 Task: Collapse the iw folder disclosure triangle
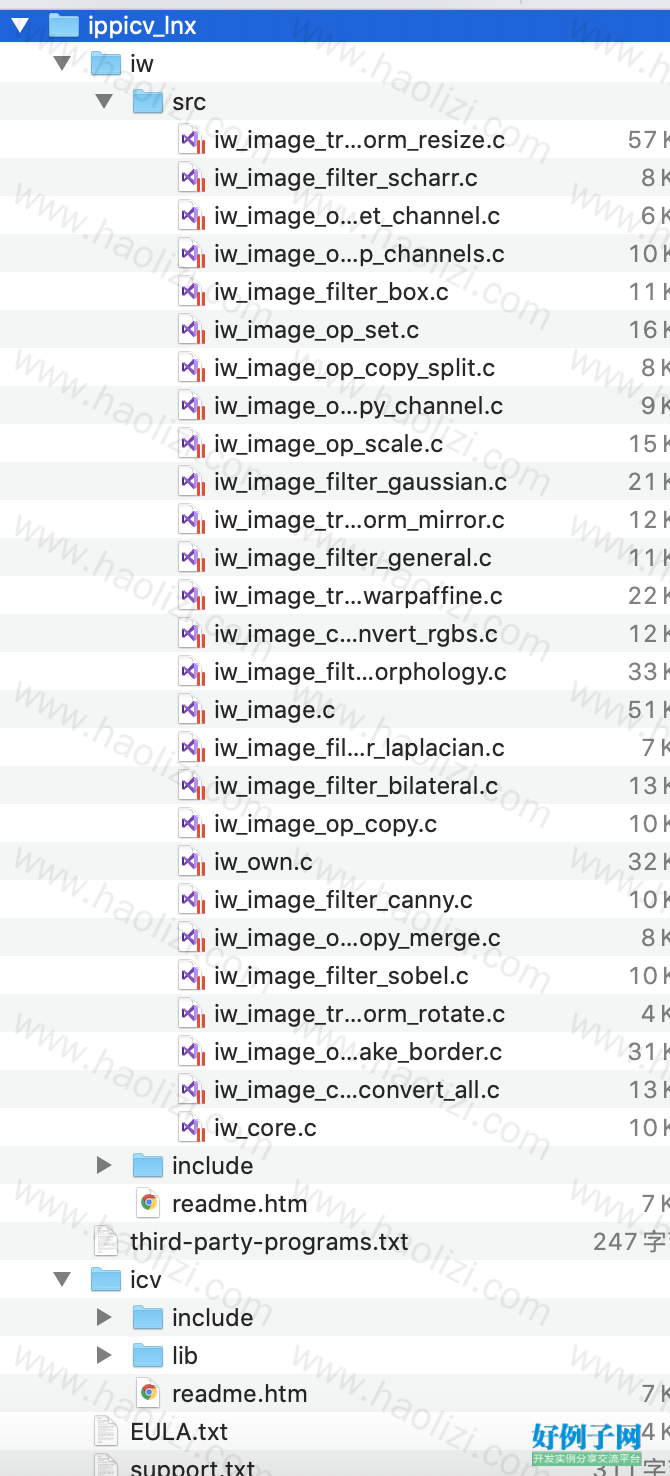pos(62,63)
